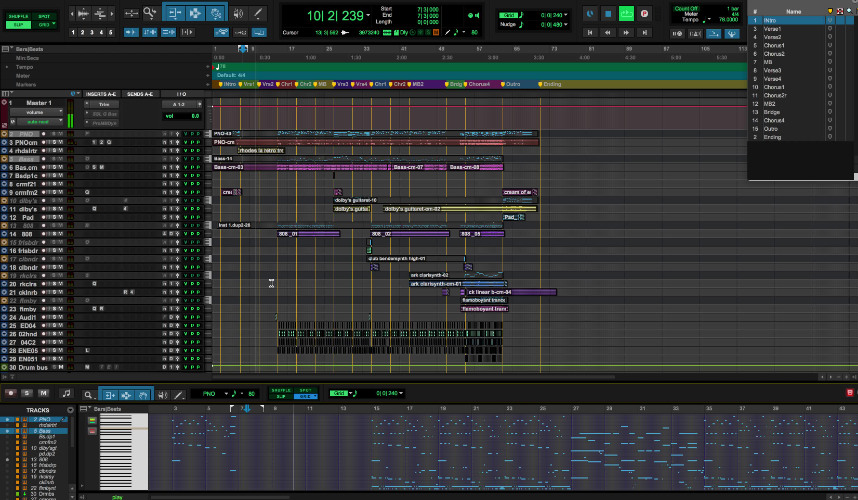
Task: Add a marker with Markers plus button
Action: (x=207, y=84)
